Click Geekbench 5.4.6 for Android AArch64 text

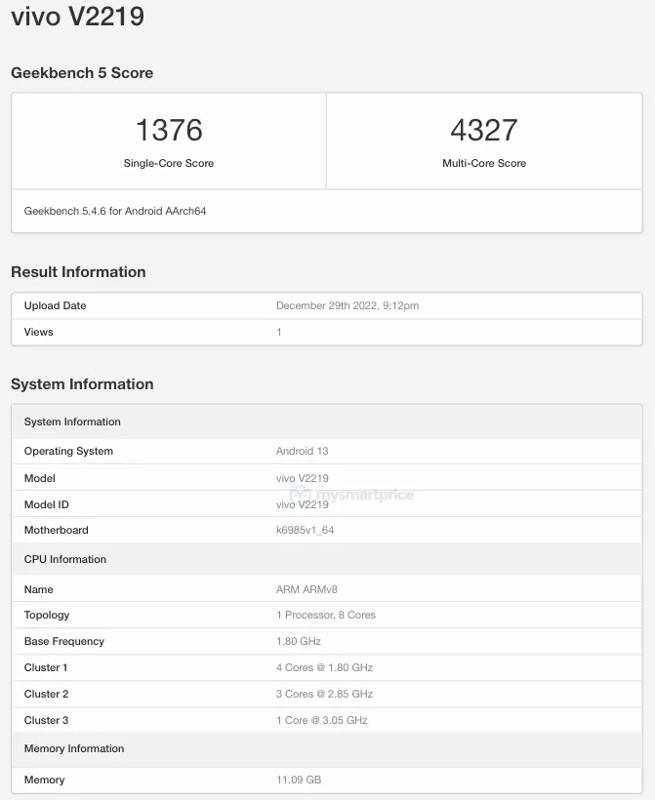click(115, 211)
